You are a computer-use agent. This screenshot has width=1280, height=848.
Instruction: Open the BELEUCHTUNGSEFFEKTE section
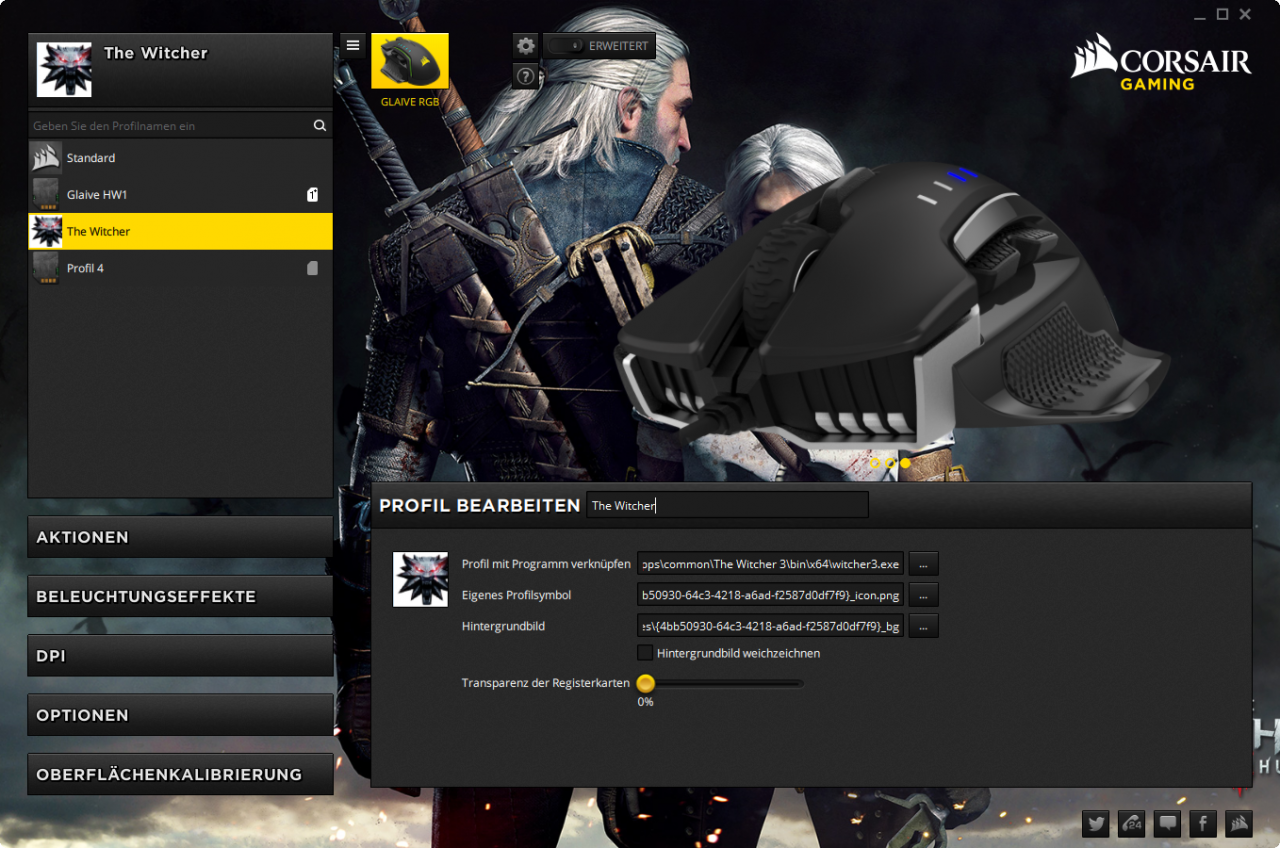180,596
